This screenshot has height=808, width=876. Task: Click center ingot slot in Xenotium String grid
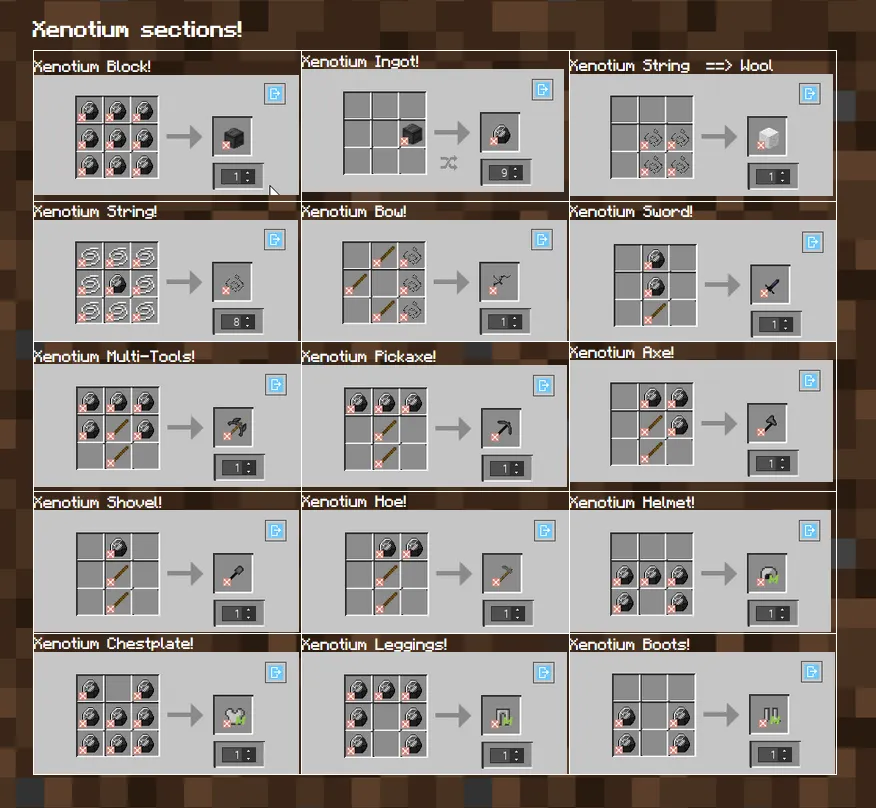click(117, 283)
